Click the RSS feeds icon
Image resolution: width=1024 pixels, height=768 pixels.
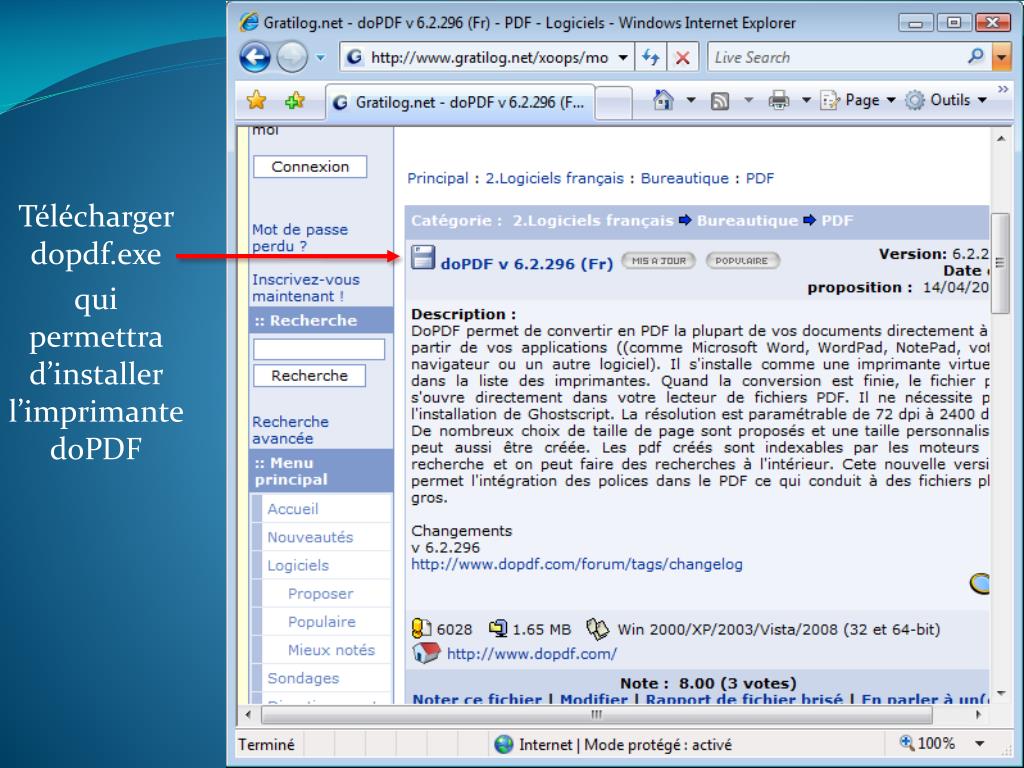(x=720, y=101)
